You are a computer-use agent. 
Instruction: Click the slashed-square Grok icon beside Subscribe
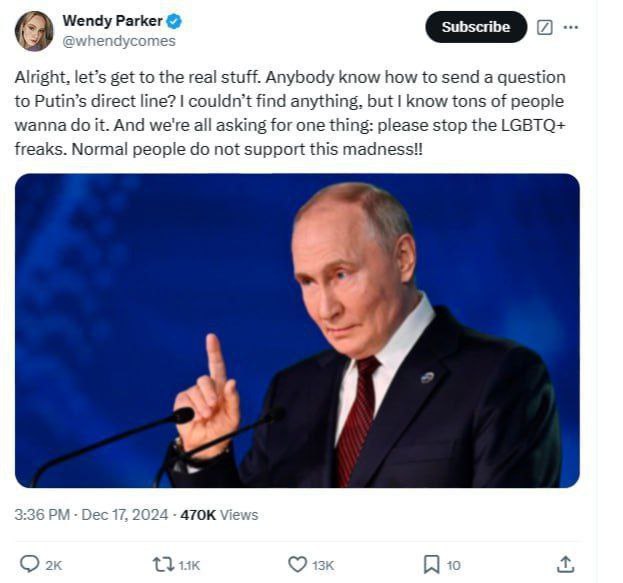click(545, 27)
